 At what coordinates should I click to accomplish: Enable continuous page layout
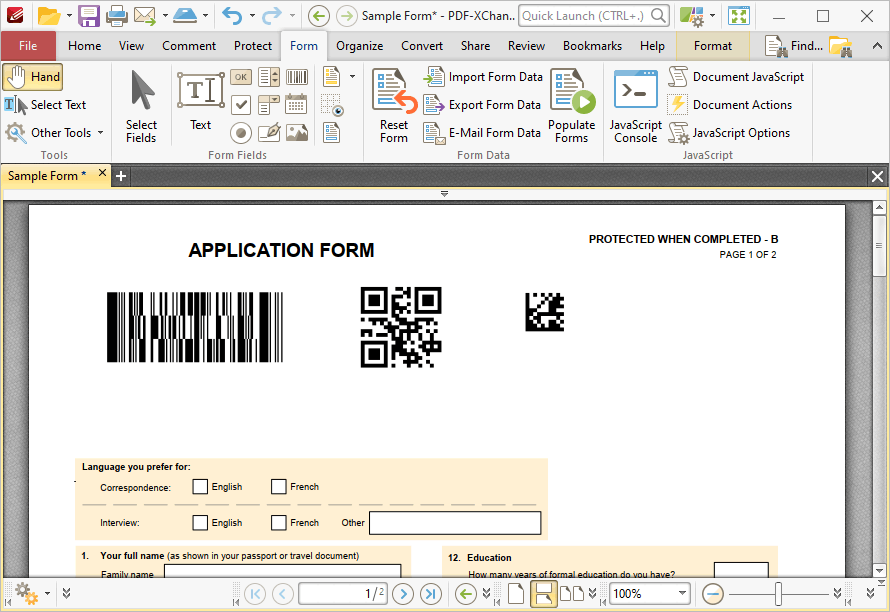[543, 594]
